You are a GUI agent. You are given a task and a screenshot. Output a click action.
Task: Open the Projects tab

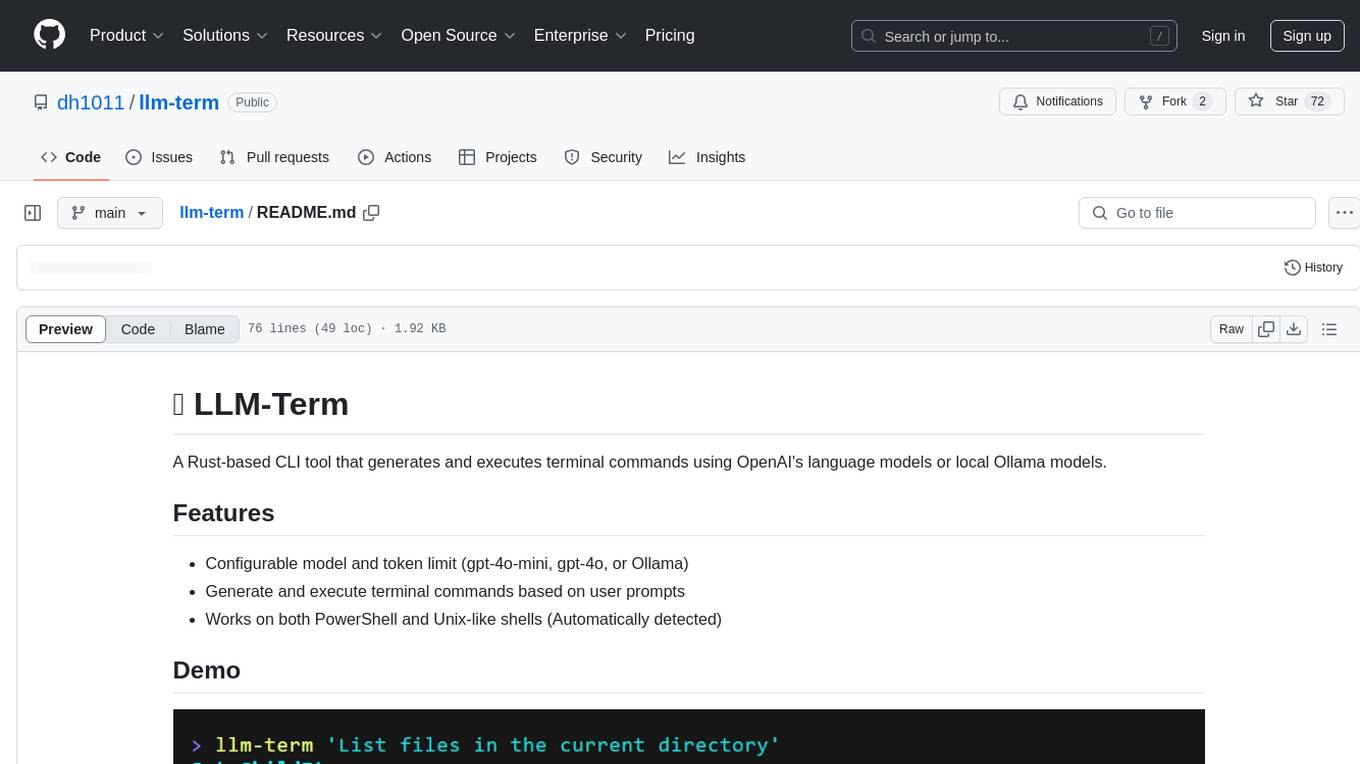click(x=497, y=157)
